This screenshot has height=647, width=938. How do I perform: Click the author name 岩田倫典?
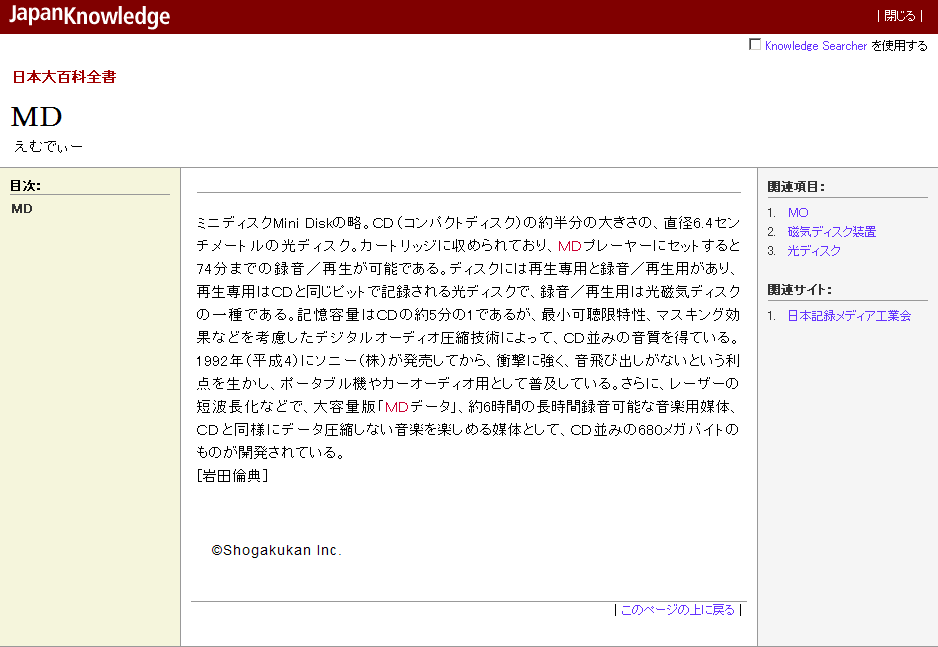pyautogui.click(x=232, y=476)
